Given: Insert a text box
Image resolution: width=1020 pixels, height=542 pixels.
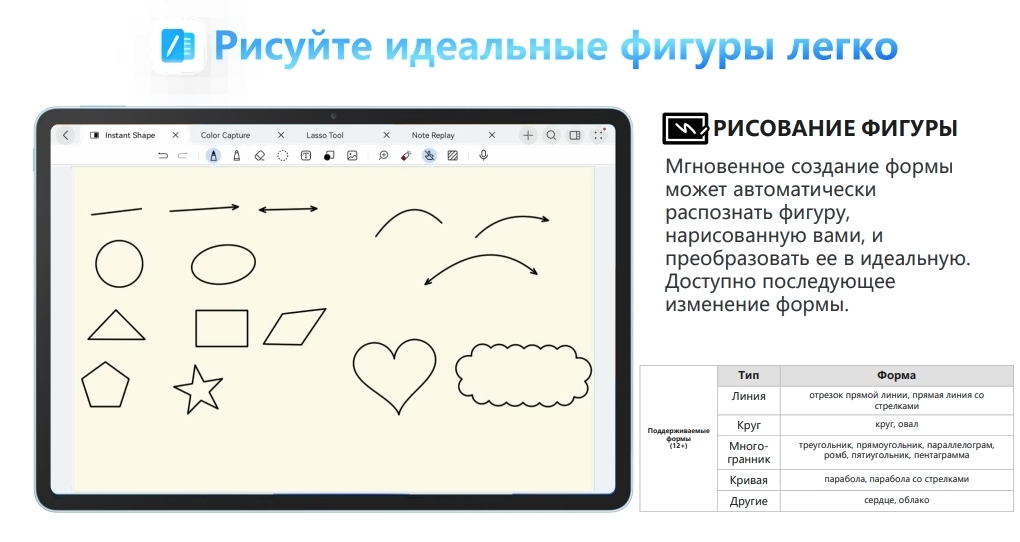Looking at the screenshot, I should (x=306, y=156).
